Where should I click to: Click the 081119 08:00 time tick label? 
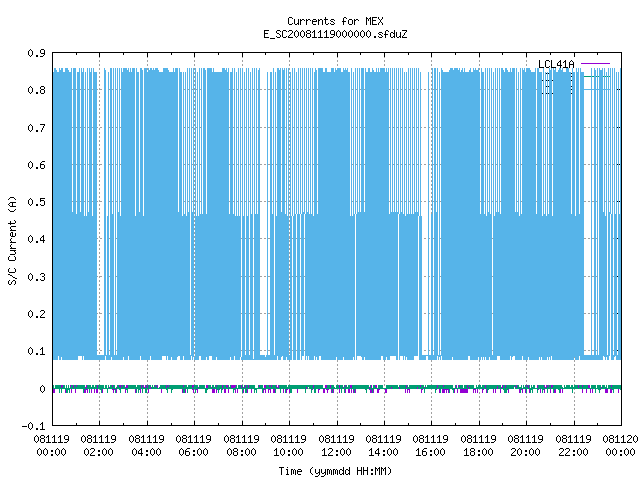click(241, 446)
